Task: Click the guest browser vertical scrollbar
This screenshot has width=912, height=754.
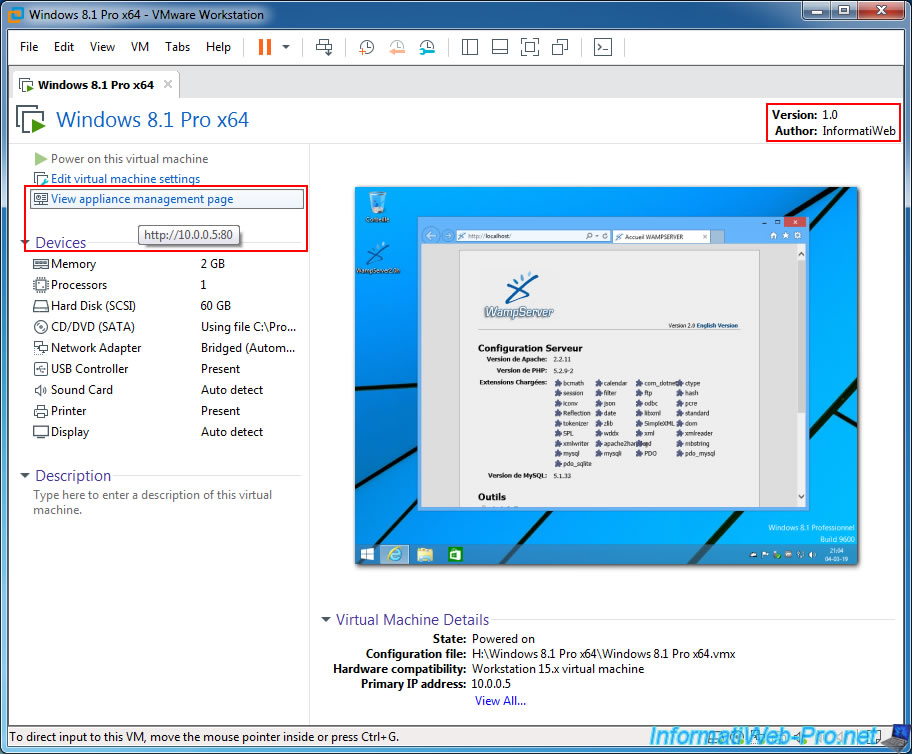Action: (801, 375)
